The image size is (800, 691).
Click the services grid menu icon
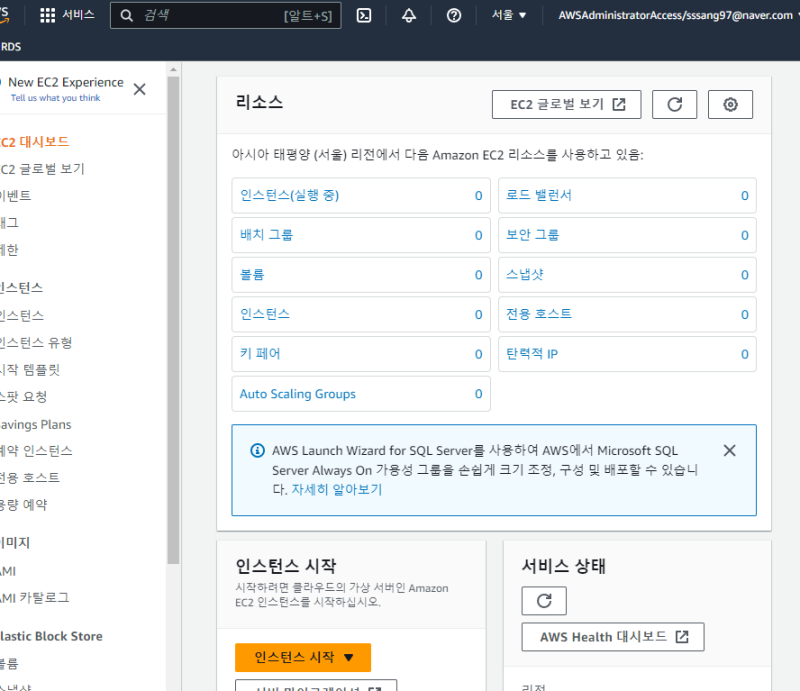click(48, 15)
